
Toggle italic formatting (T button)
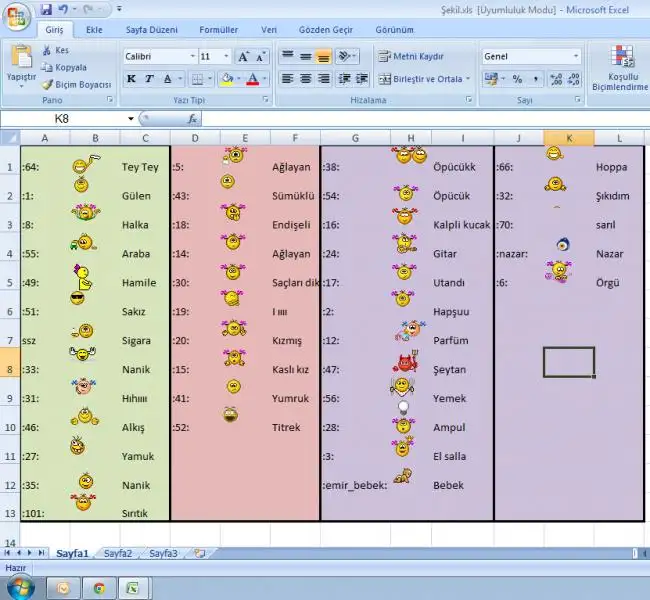[x=149, y=79]
